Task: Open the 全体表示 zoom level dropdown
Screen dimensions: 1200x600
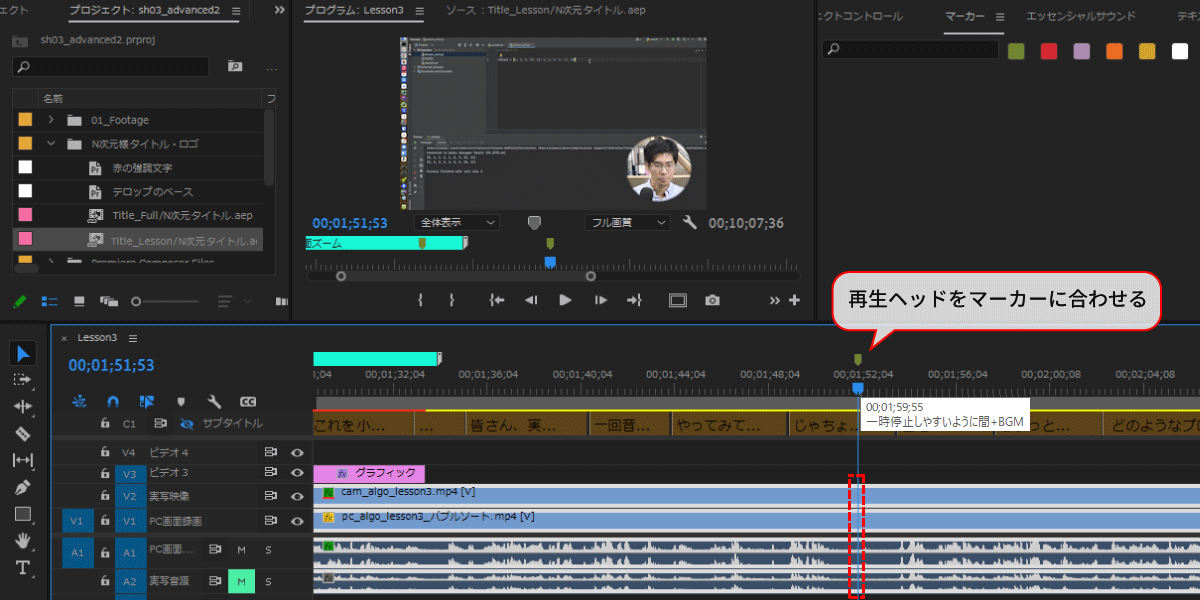Action: (x=457, y=222)
